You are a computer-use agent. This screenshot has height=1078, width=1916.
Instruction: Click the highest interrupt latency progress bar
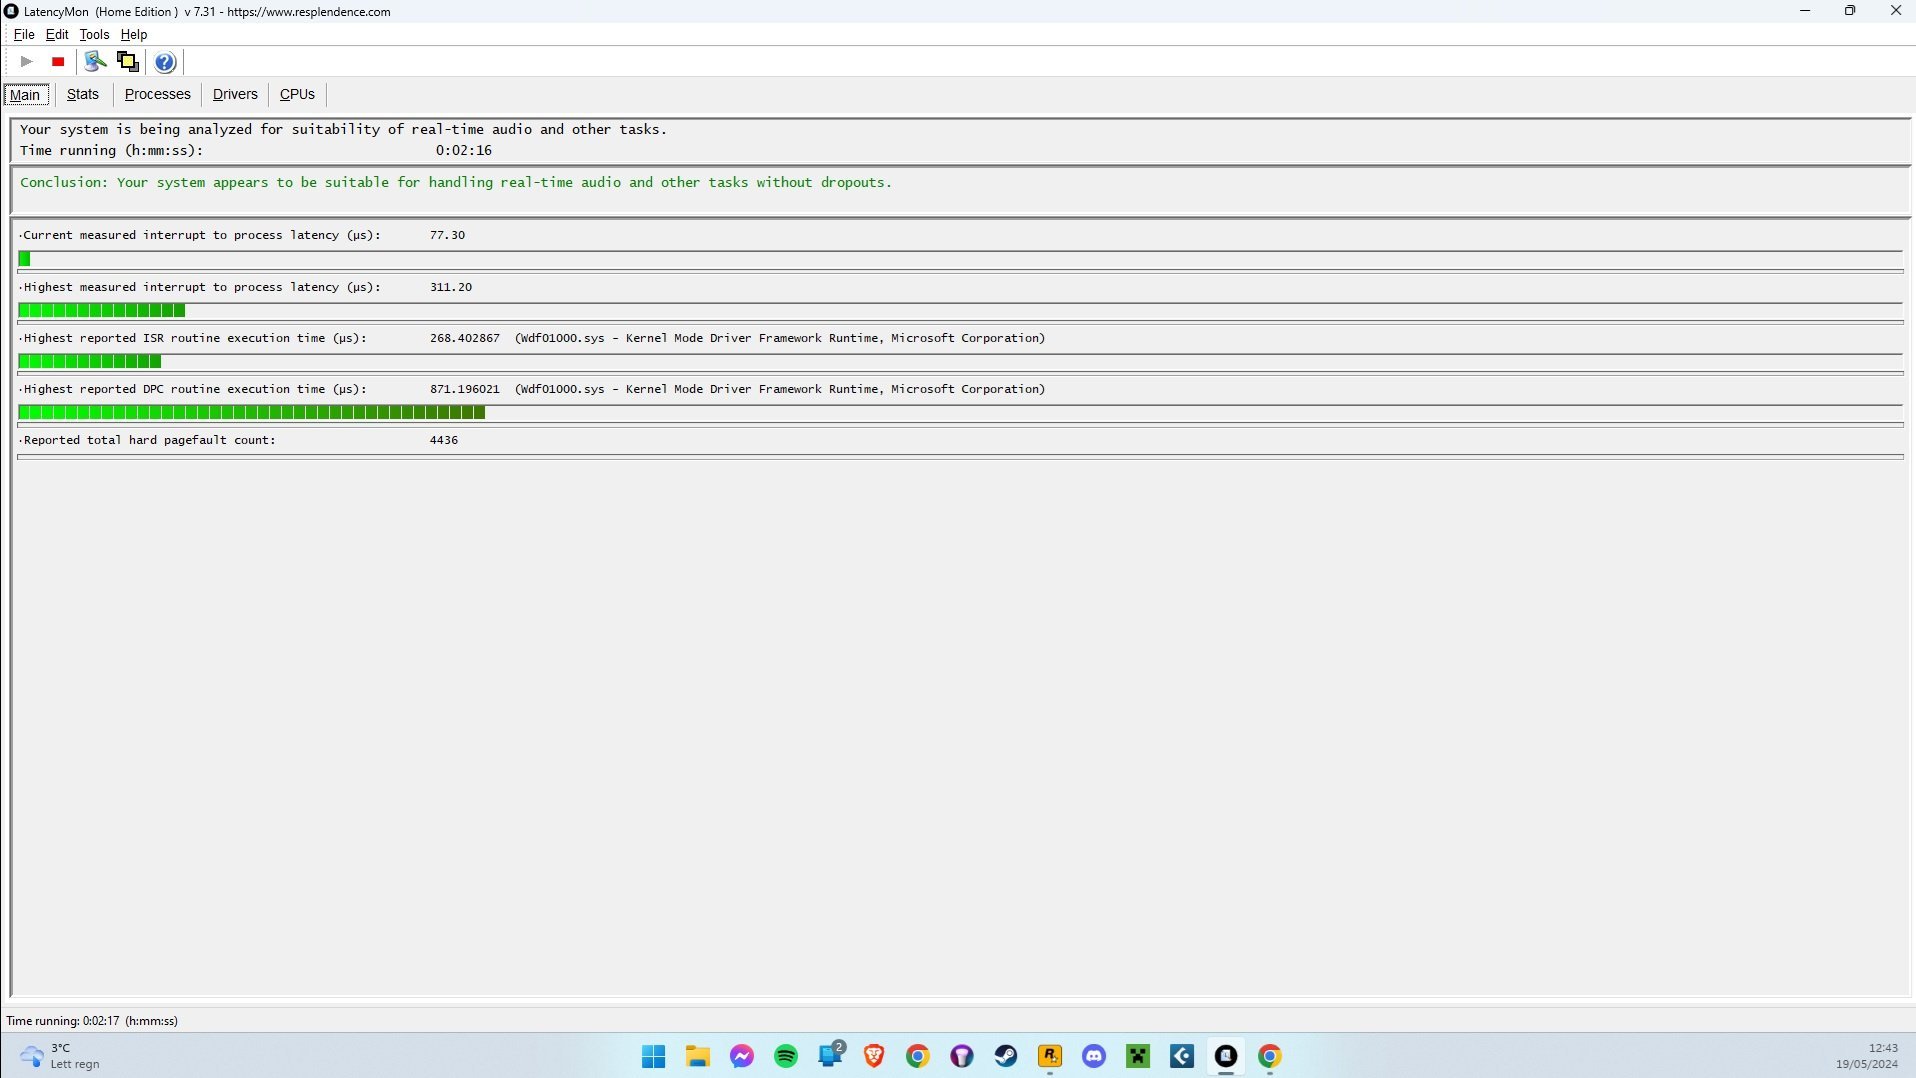click(102, 311)
